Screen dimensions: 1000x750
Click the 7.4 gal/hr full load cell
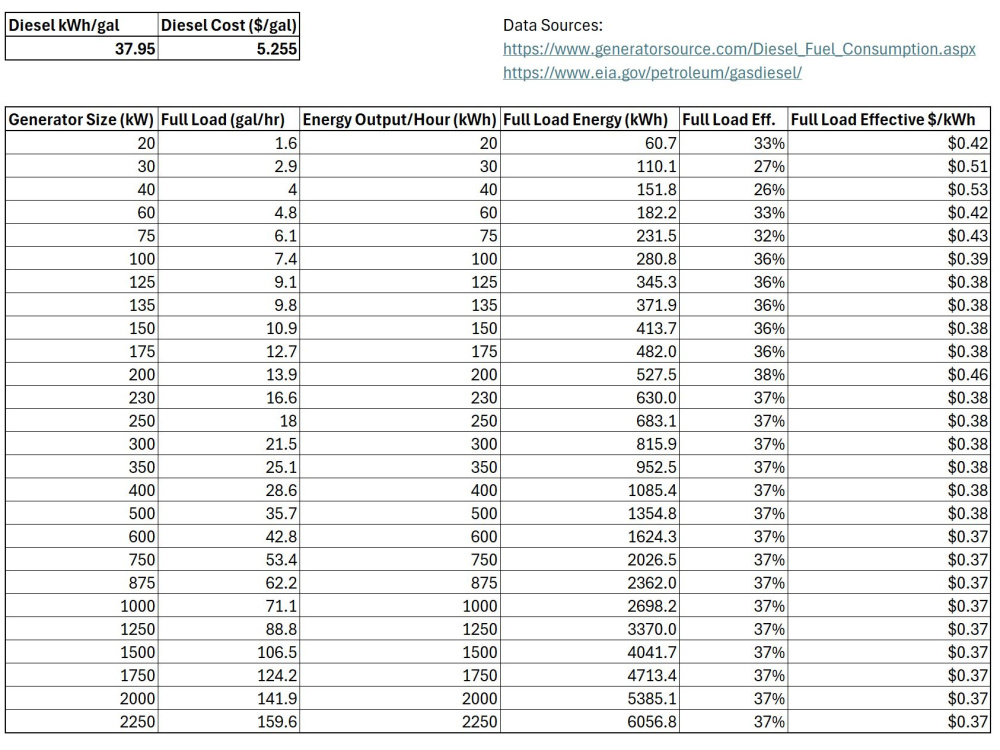click(x=229, y=258)
